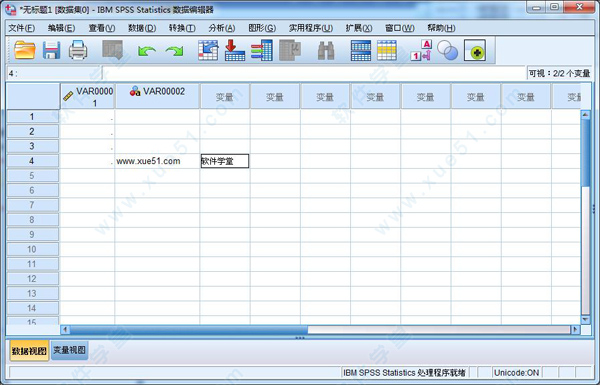
Task: Open the 数据(D) menu
Action: coord(142,28)
